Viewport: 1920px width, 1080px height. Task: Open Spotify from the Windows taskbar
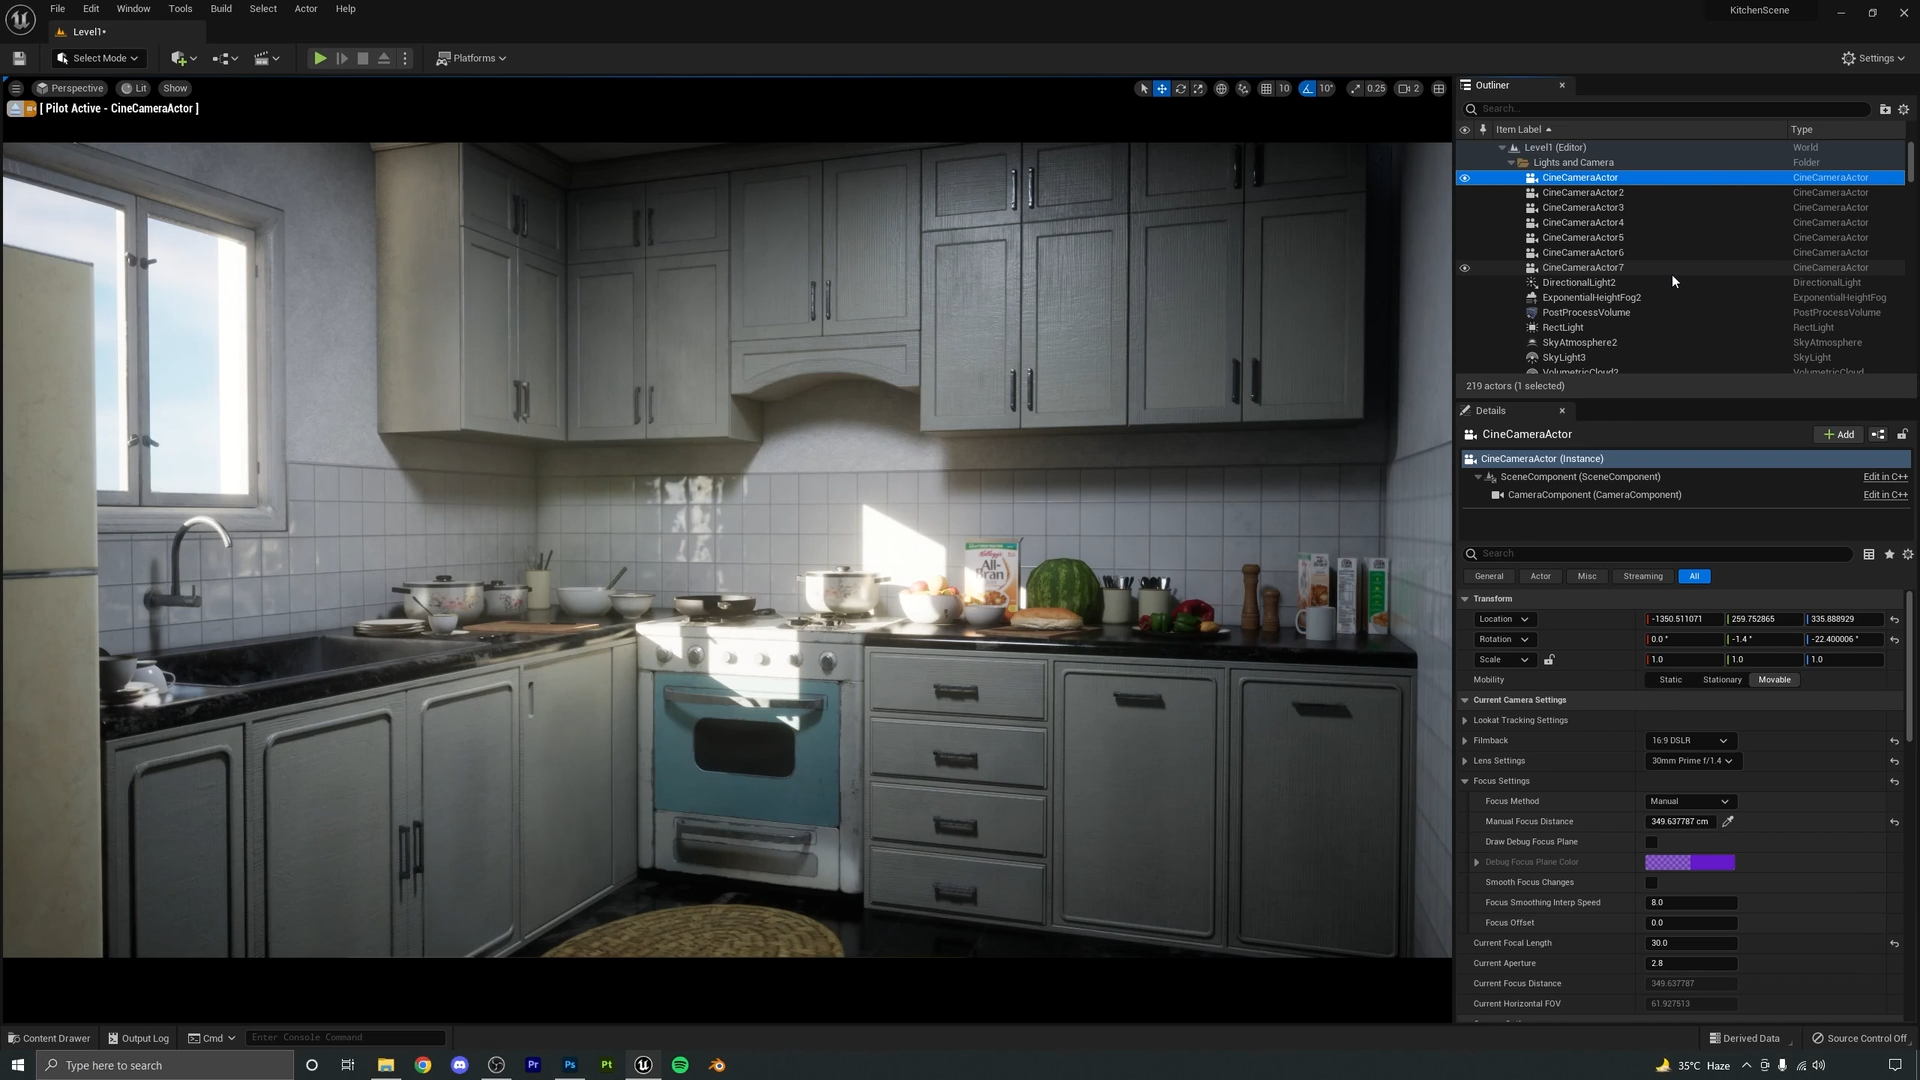click(x=680, y=1065)
